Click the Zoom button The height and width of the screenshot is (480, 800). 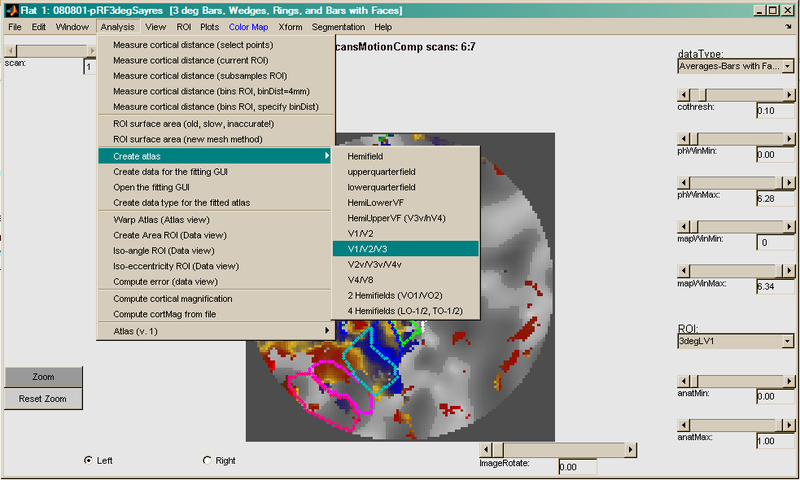click(x=43, y=377)
